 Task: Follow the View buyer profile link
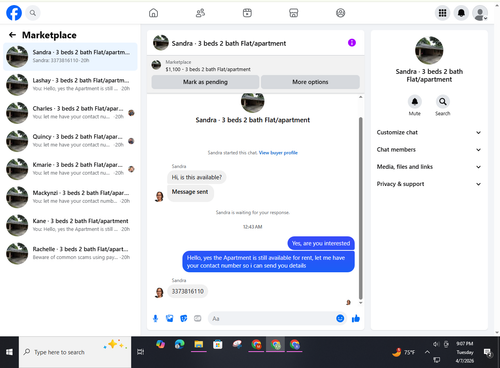[x=278, y=153]
